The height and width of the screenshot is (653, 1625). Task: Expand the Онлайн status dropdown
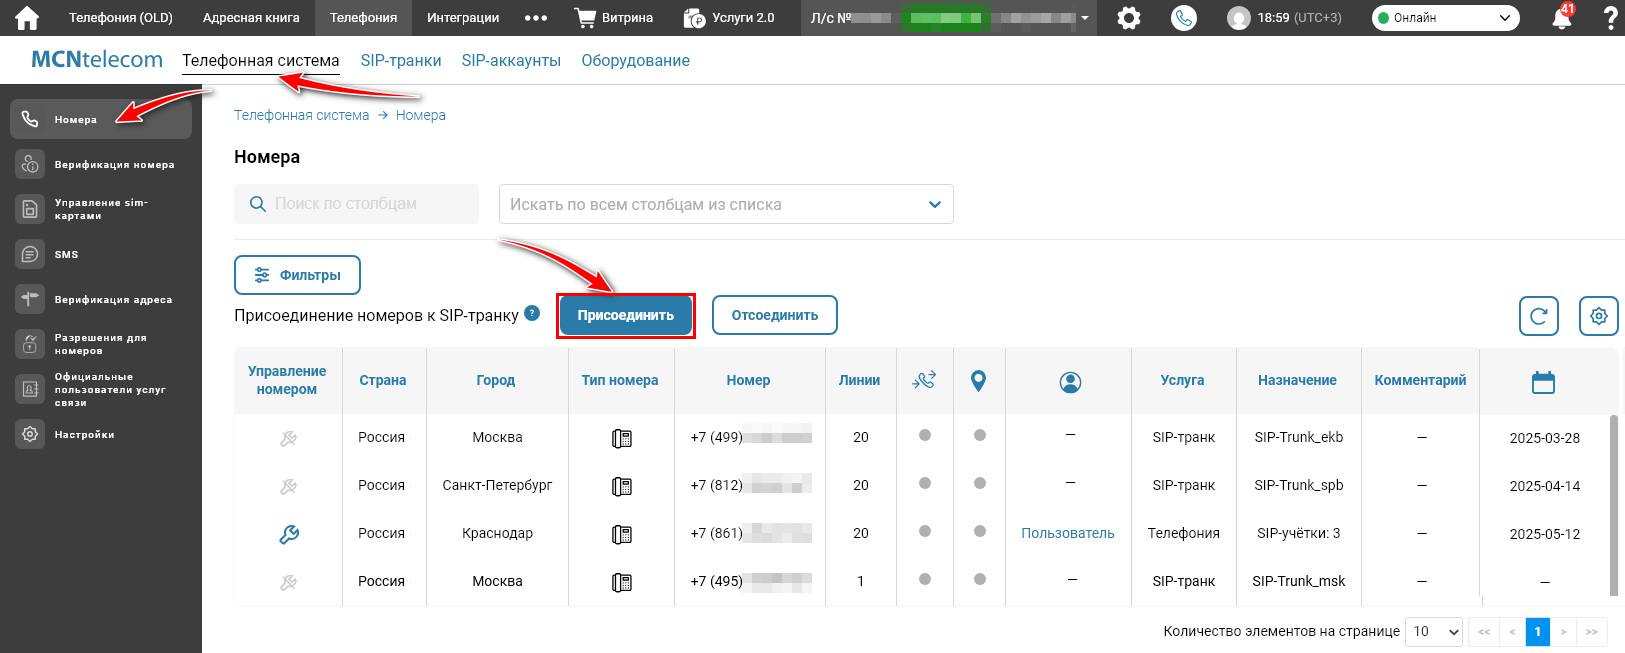1445,18
